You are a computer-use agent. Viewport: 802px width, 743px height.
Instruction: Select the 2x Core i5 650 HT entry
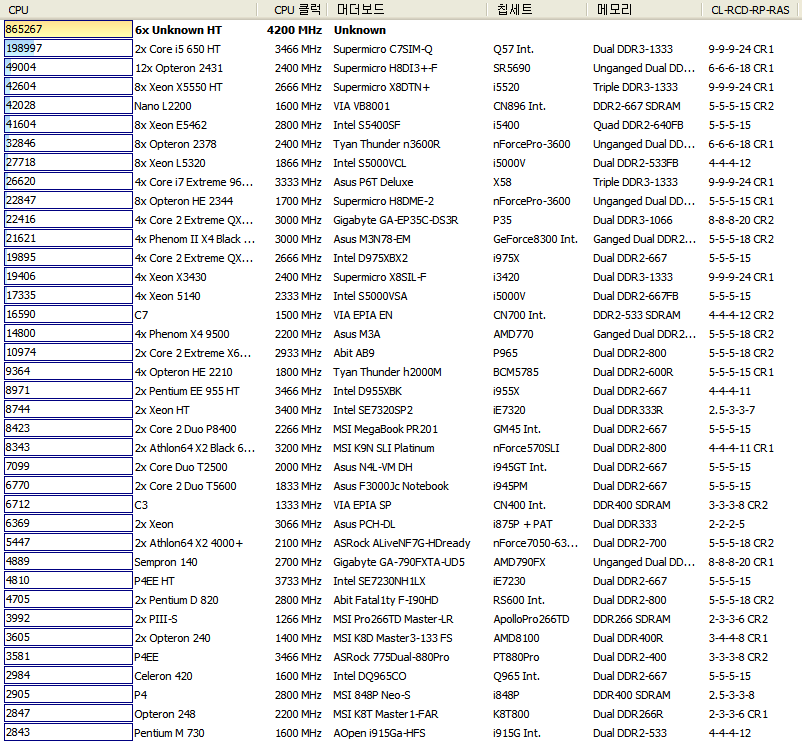coord(177,49)
